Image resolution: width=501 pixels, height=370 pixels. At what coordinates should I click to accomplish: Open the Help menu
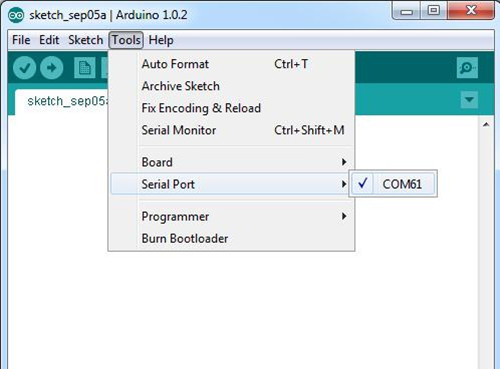tap(161, 40)
